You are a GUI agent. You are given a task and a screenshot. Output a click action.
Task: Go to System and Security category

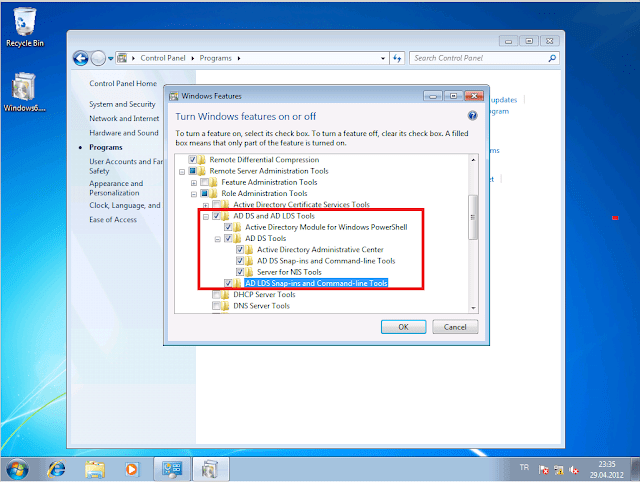click(x=122, y=104)
